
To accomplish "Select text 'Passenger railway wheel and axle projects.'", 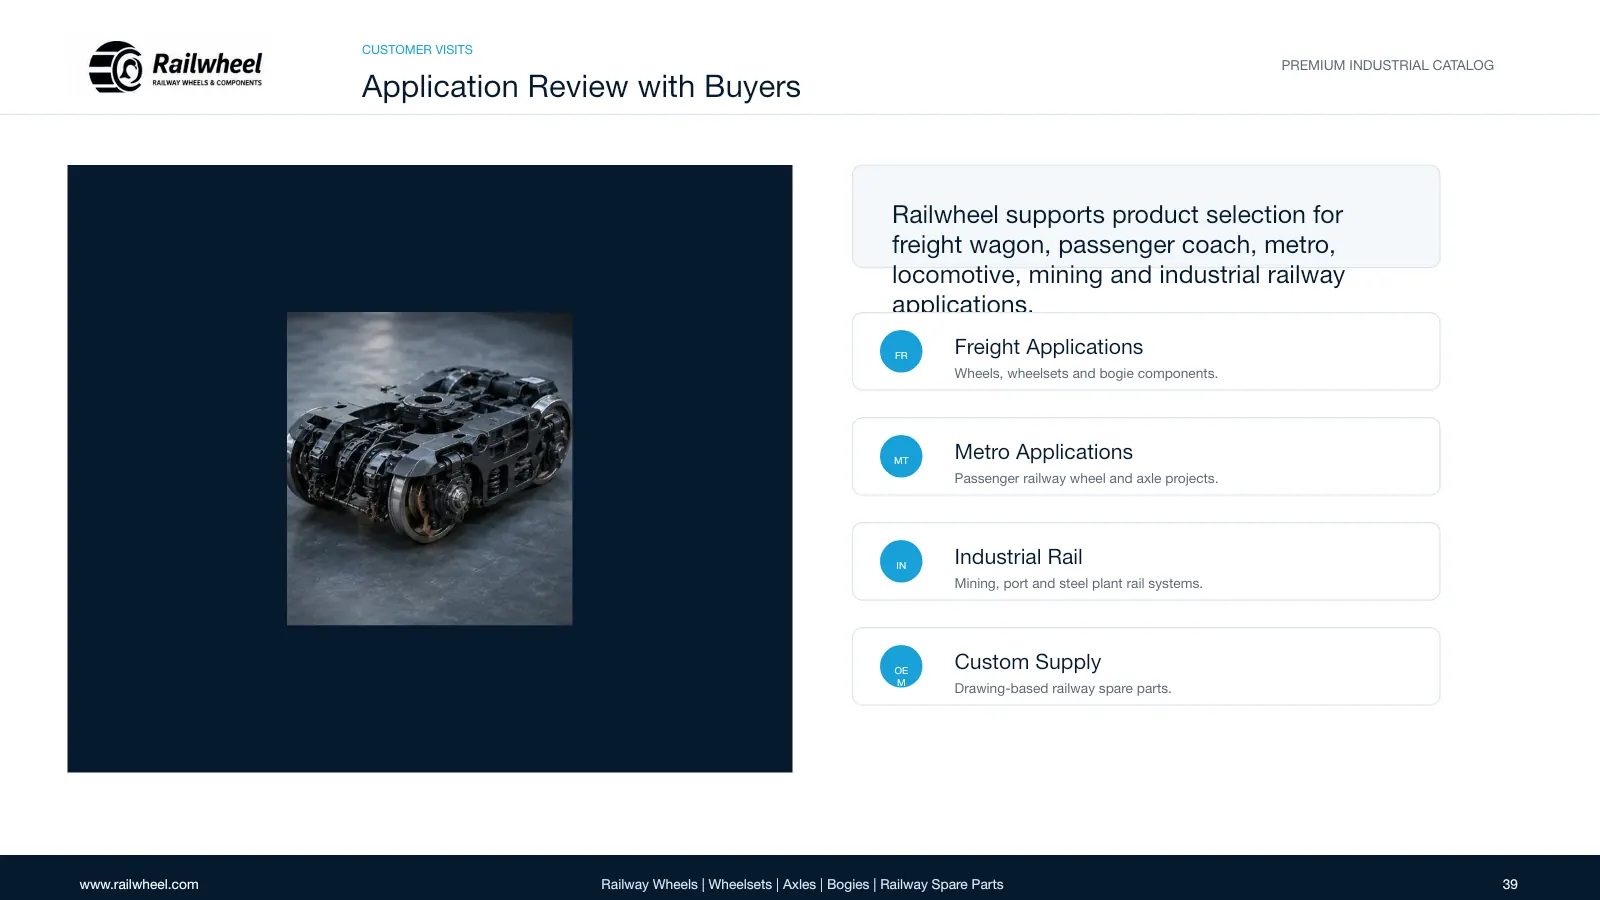I will click(x=1086, y=479).
